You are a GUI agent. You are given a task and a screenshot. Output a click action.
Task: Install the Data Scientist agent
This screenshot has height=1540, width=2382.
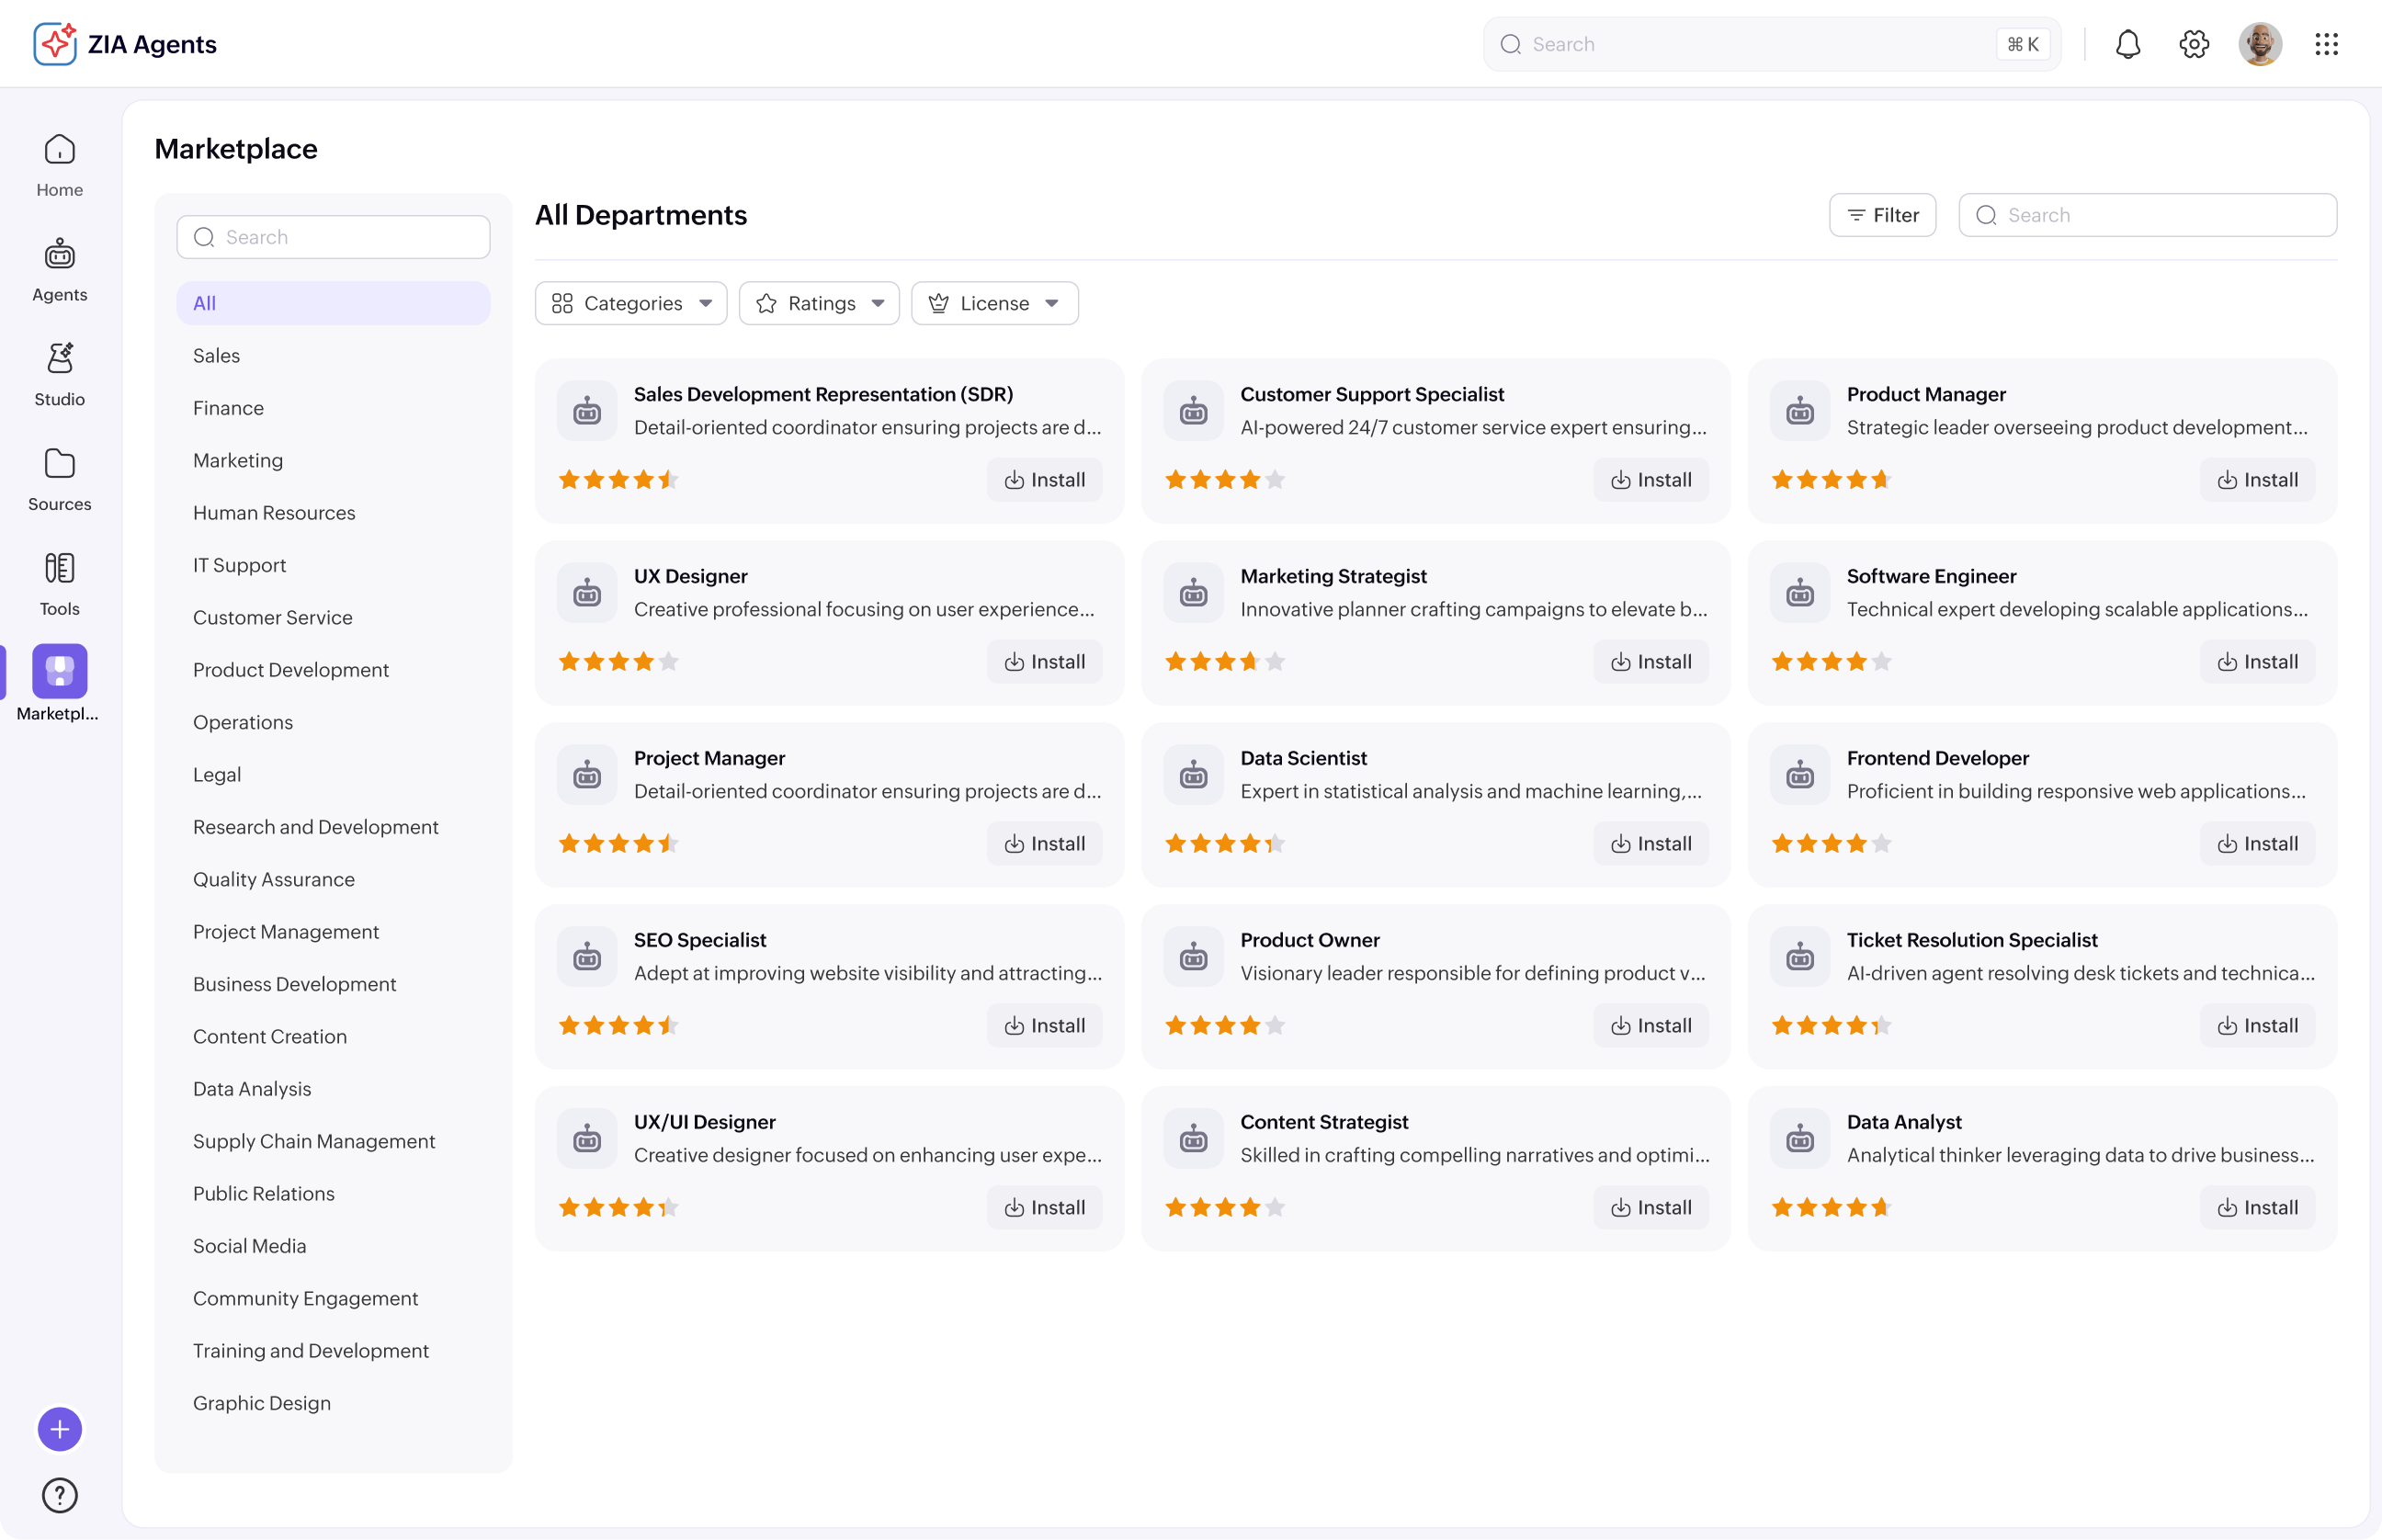tap(1651, 844)
